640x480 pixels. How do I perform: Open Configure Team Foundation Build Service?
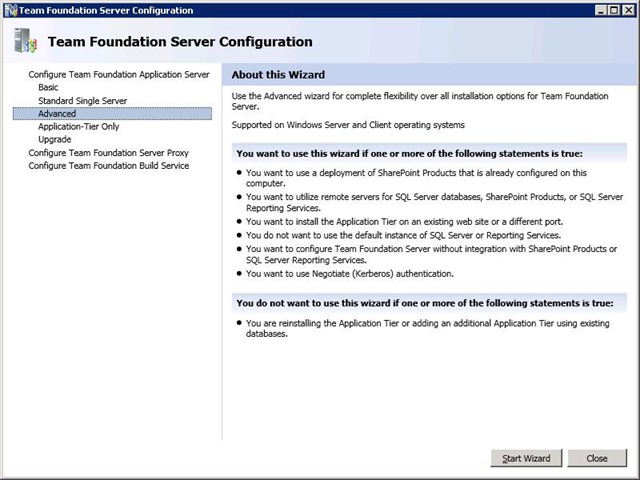coord(109,166)
